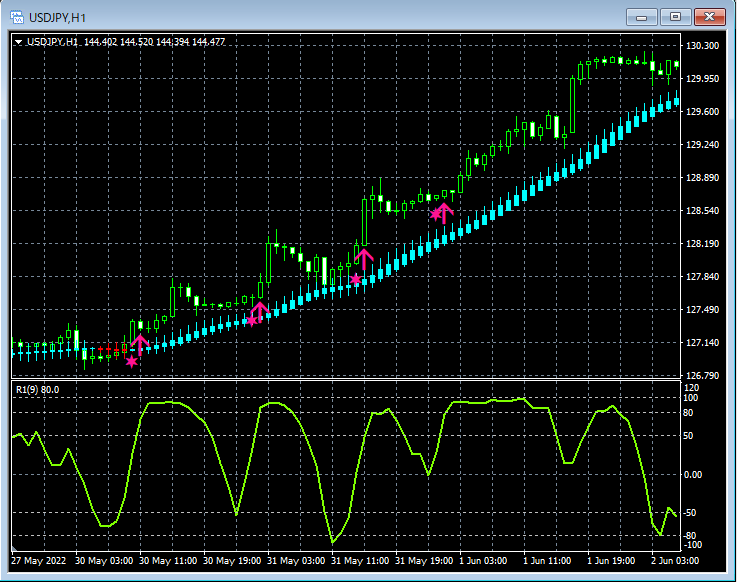The width and height of the screenshot is (738, 582).
Task: Click the 80 level on indicator scale
Action: click(x=688, y=413)
